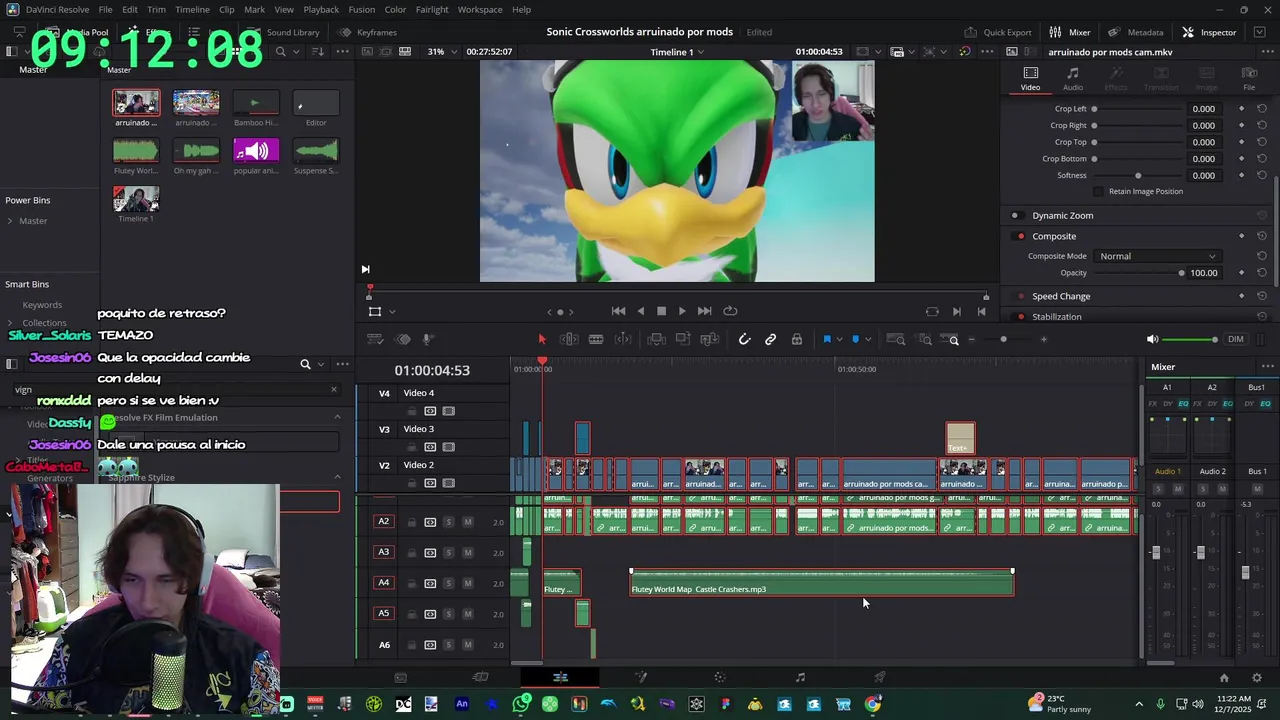
Task: Open Composite Mode dropdown
Action: coord(1157,257)
